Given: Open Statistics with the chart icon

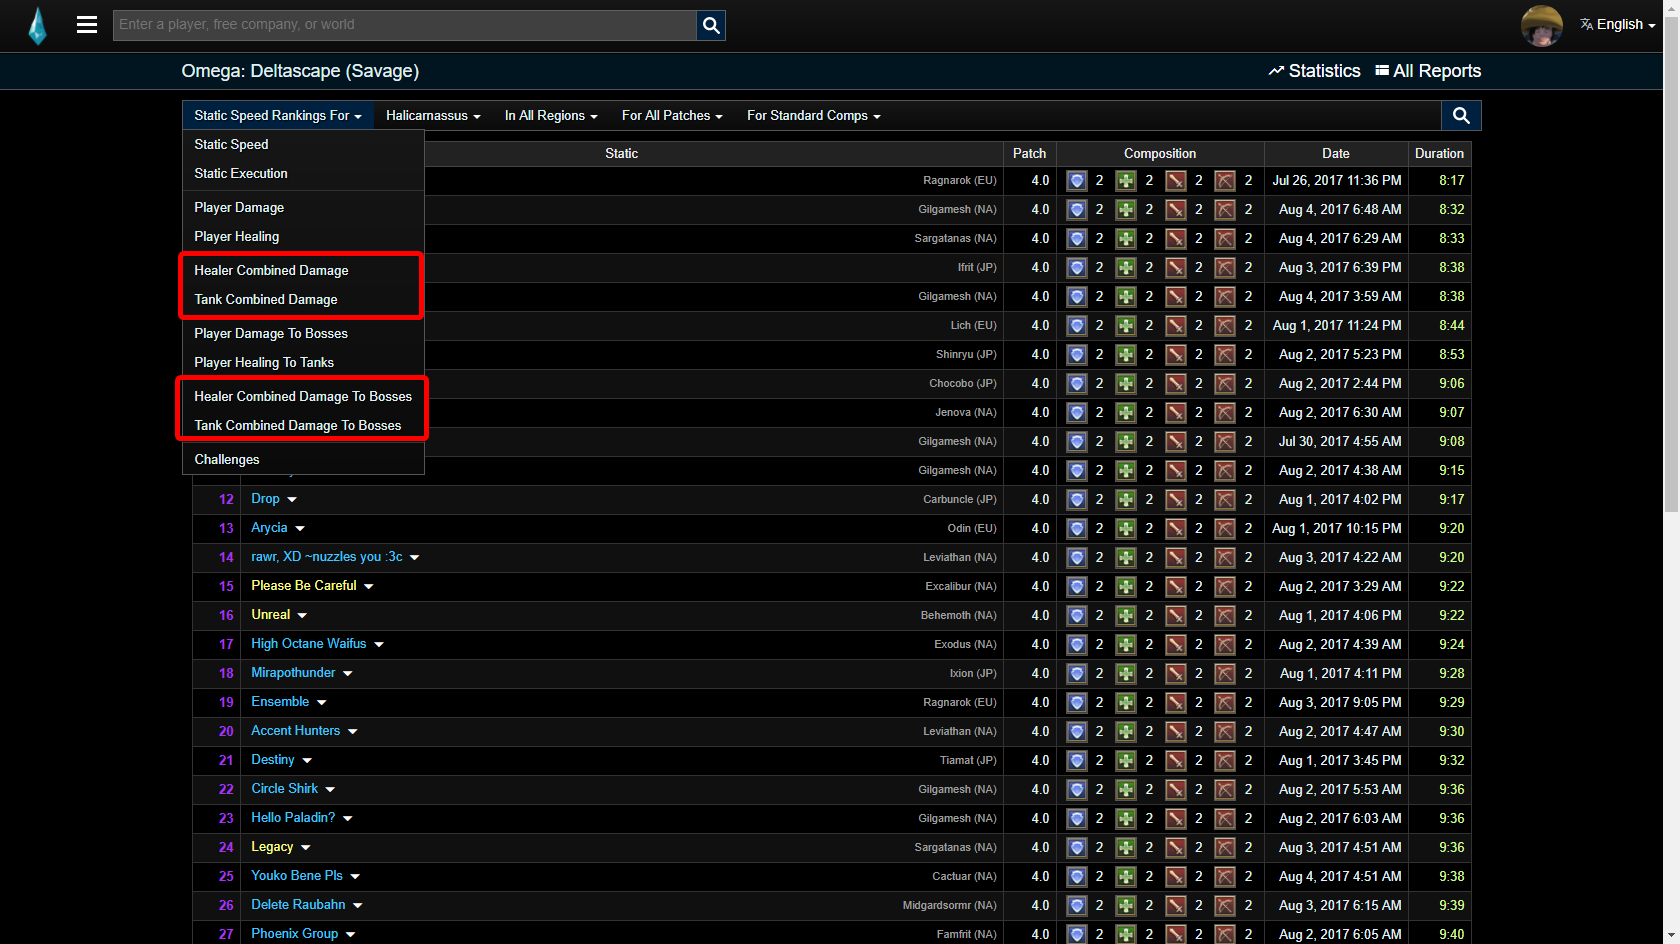Looking at the screenshot, I should (1314, 71).
